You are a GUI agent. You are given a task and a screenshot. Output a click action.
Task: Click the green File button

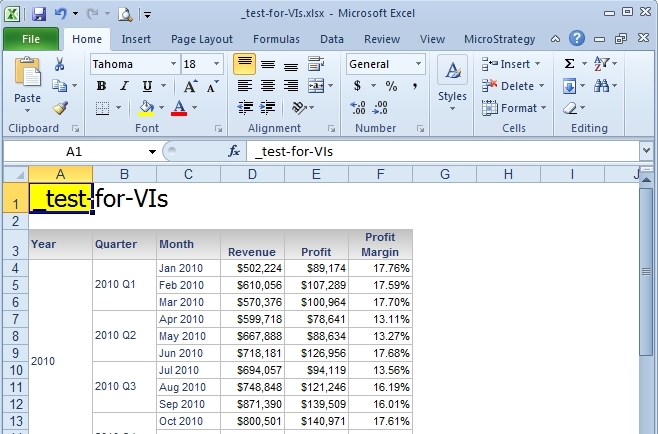pyautogui.click(x=30, y=39)
